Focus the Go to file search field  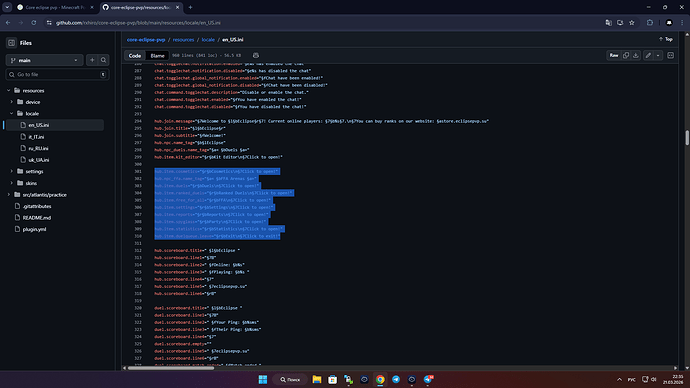(x=57, y=75)
